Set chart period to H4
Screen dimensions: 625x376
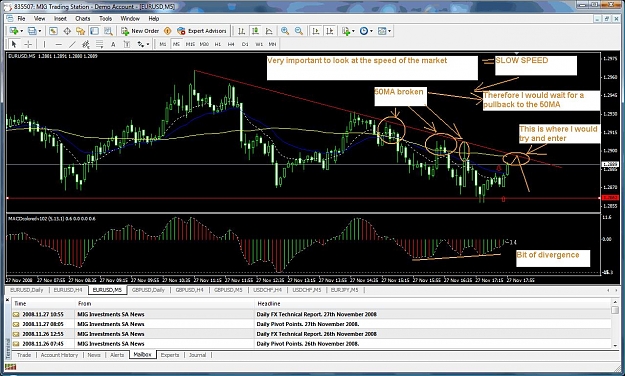coord(231,44)
